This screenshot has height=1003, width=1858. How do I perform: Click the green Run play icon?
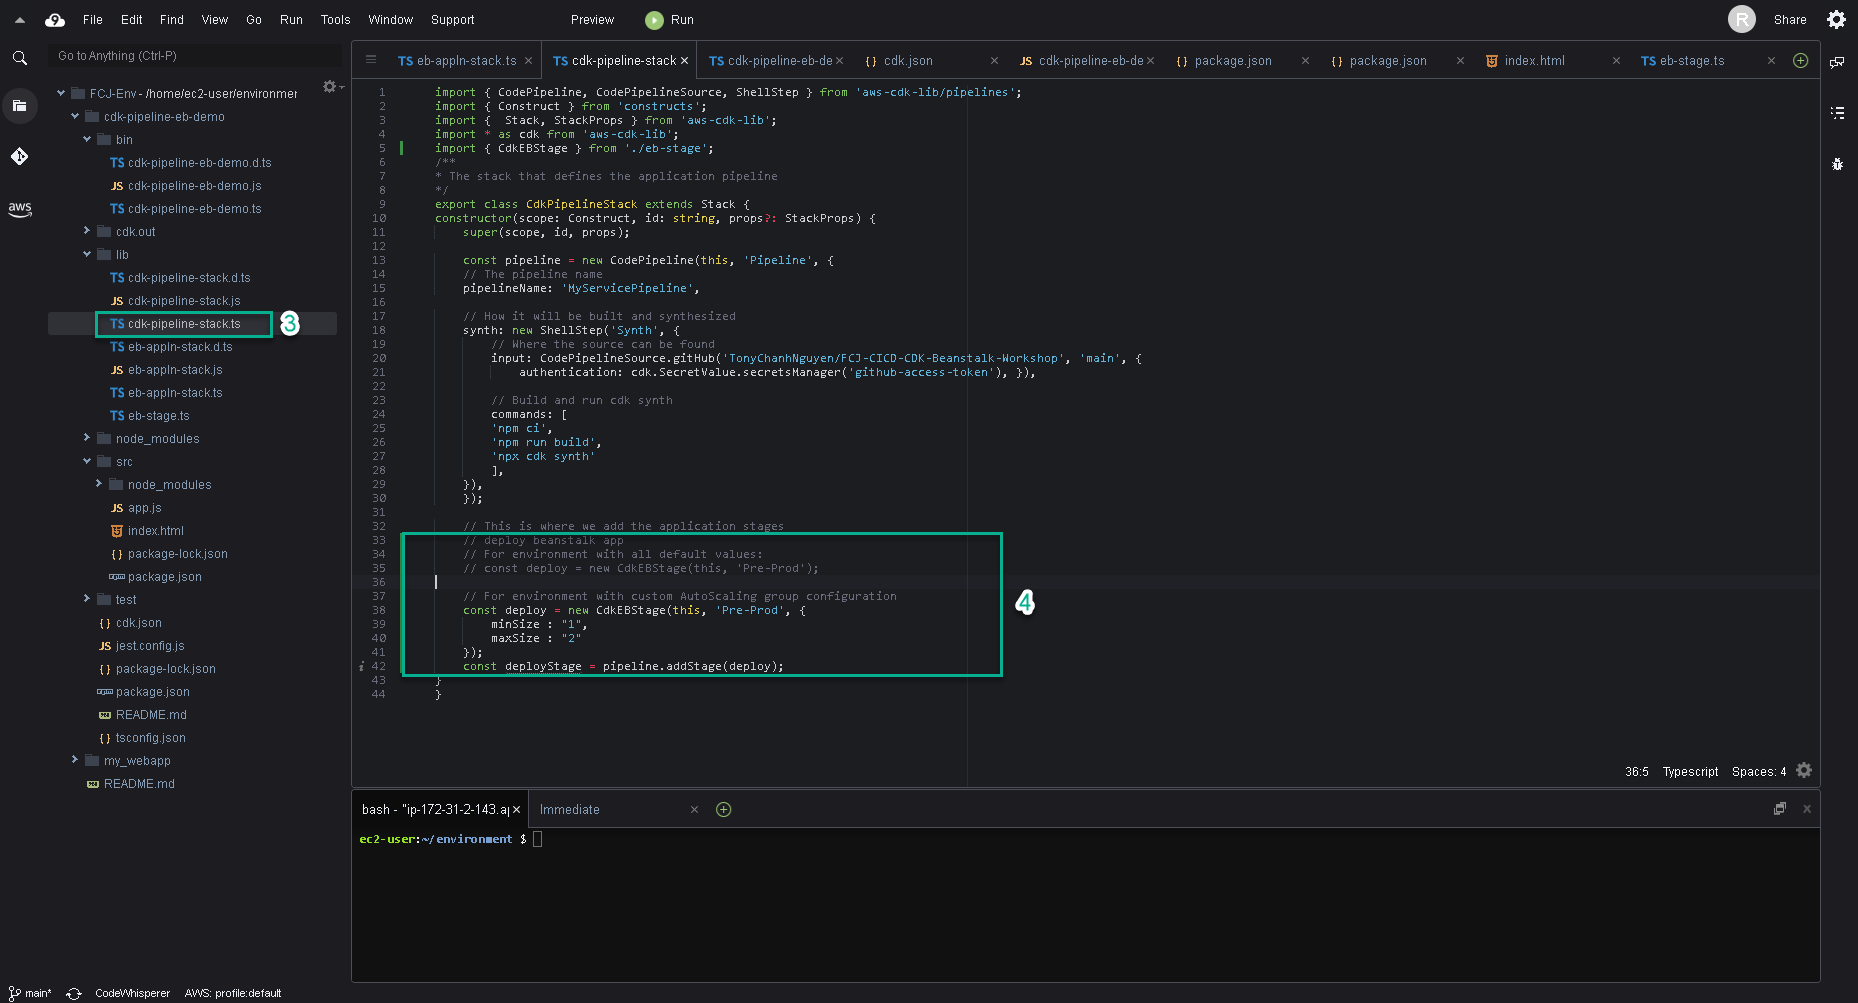[654, 20]
